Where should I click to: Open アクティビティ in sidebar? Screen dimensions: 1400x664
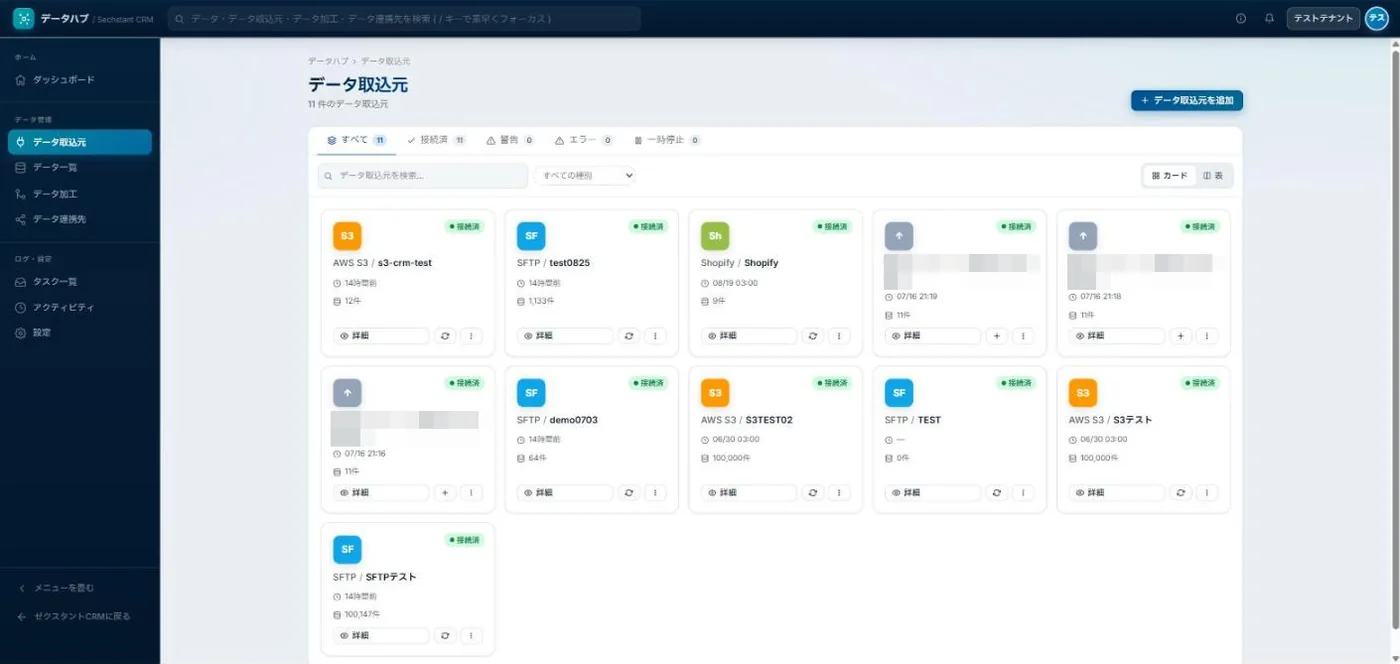point(80,307)
